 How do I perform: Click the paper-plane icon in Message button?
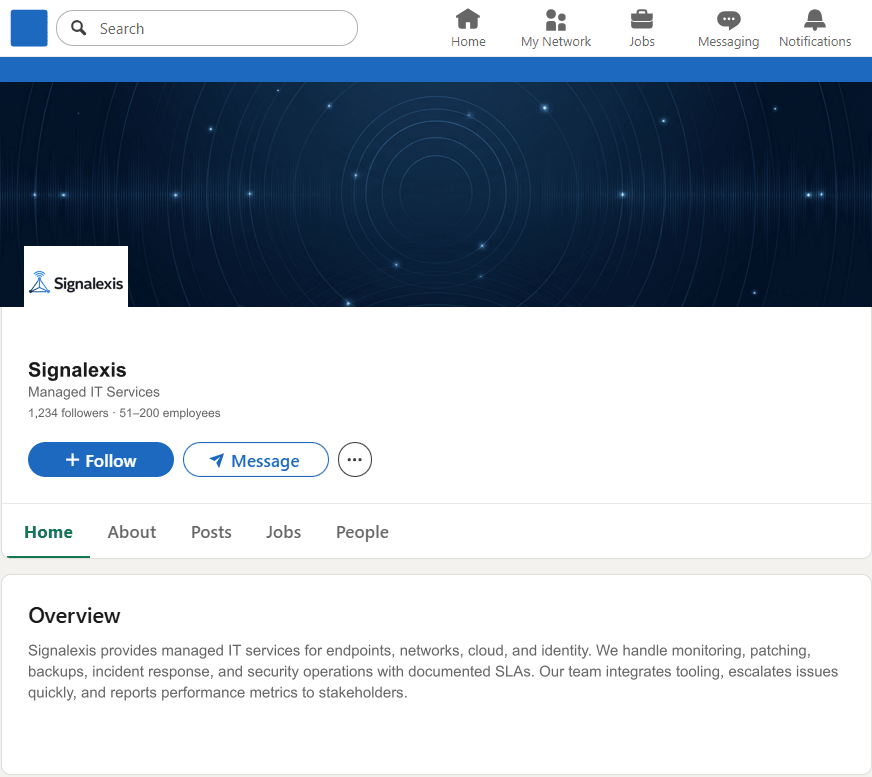pyautogui.click(x=218, y=460)
